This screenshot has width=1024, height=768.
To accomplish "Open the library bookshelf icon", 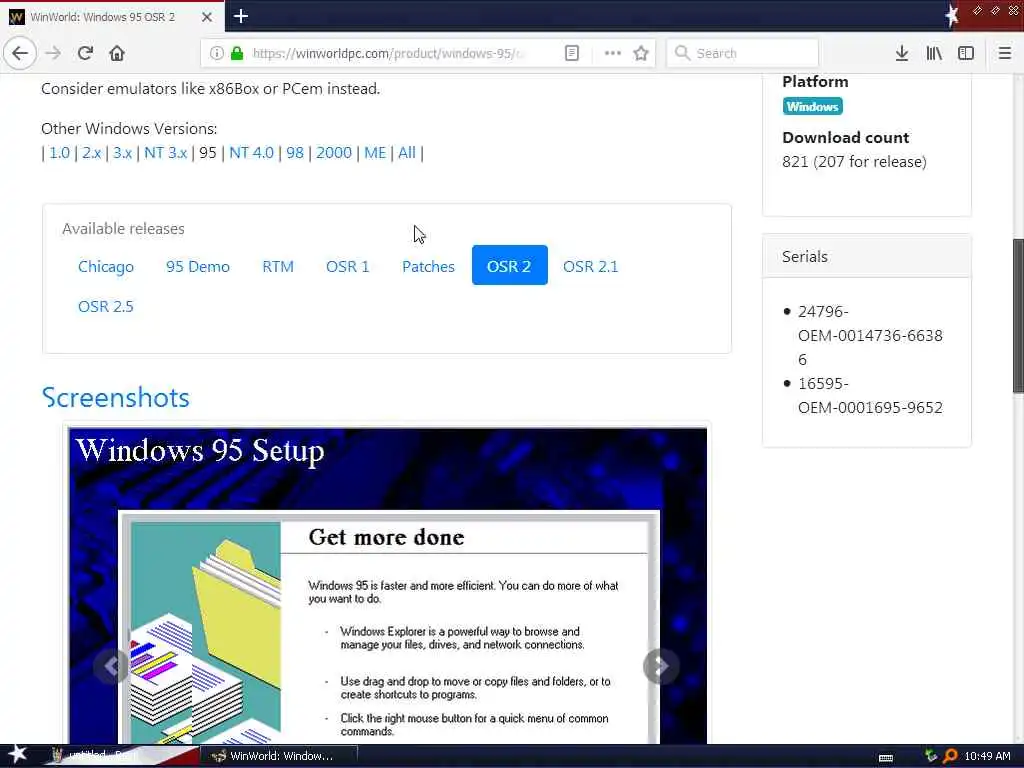I will click(934, 53).
